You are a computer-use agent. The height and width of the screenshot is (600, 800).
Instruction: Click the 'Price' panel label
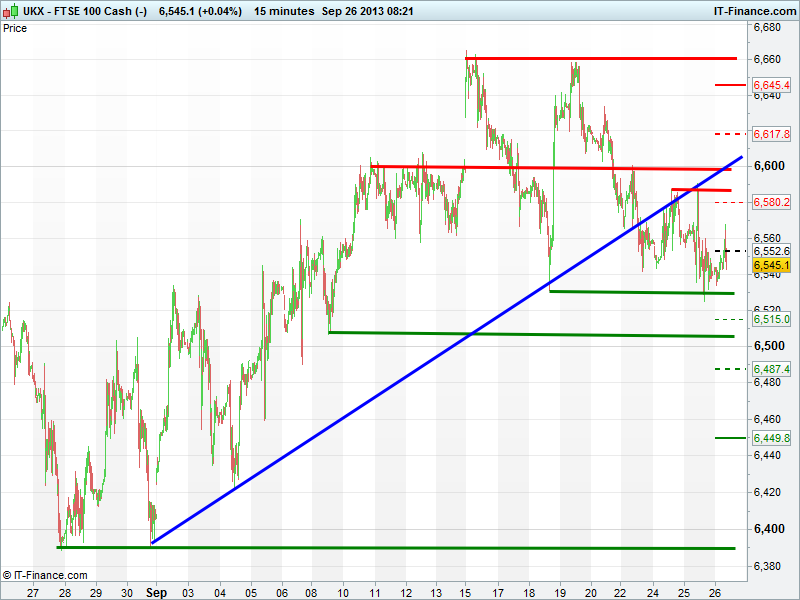(x=15, y=28)
